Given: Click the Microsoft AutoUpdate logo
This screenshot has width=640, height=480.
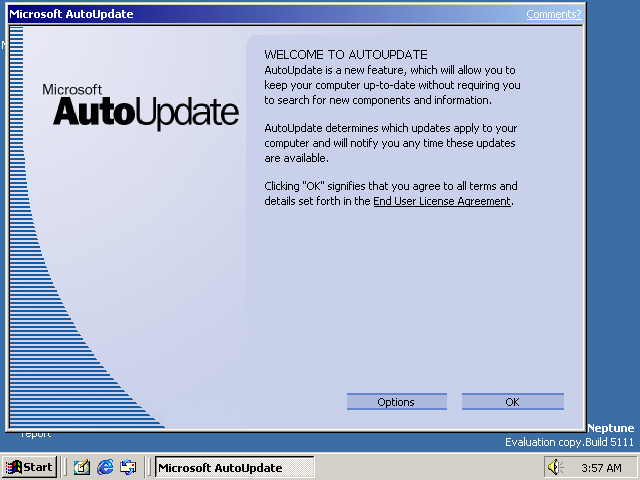Looking at the screenshot, I should [140, 107].
